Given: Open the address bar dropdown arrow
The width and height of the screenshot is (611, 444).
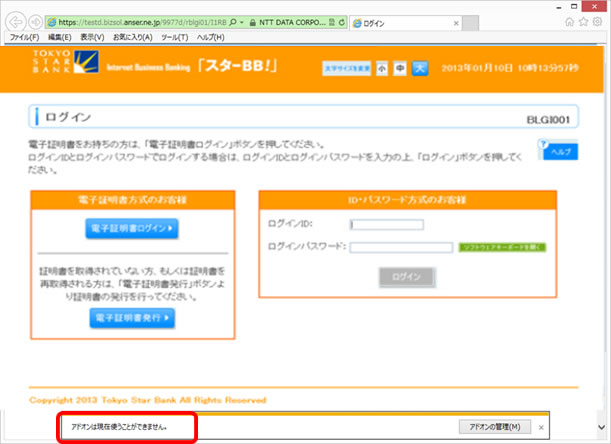Looking at the screenshot, I should 242,22.
